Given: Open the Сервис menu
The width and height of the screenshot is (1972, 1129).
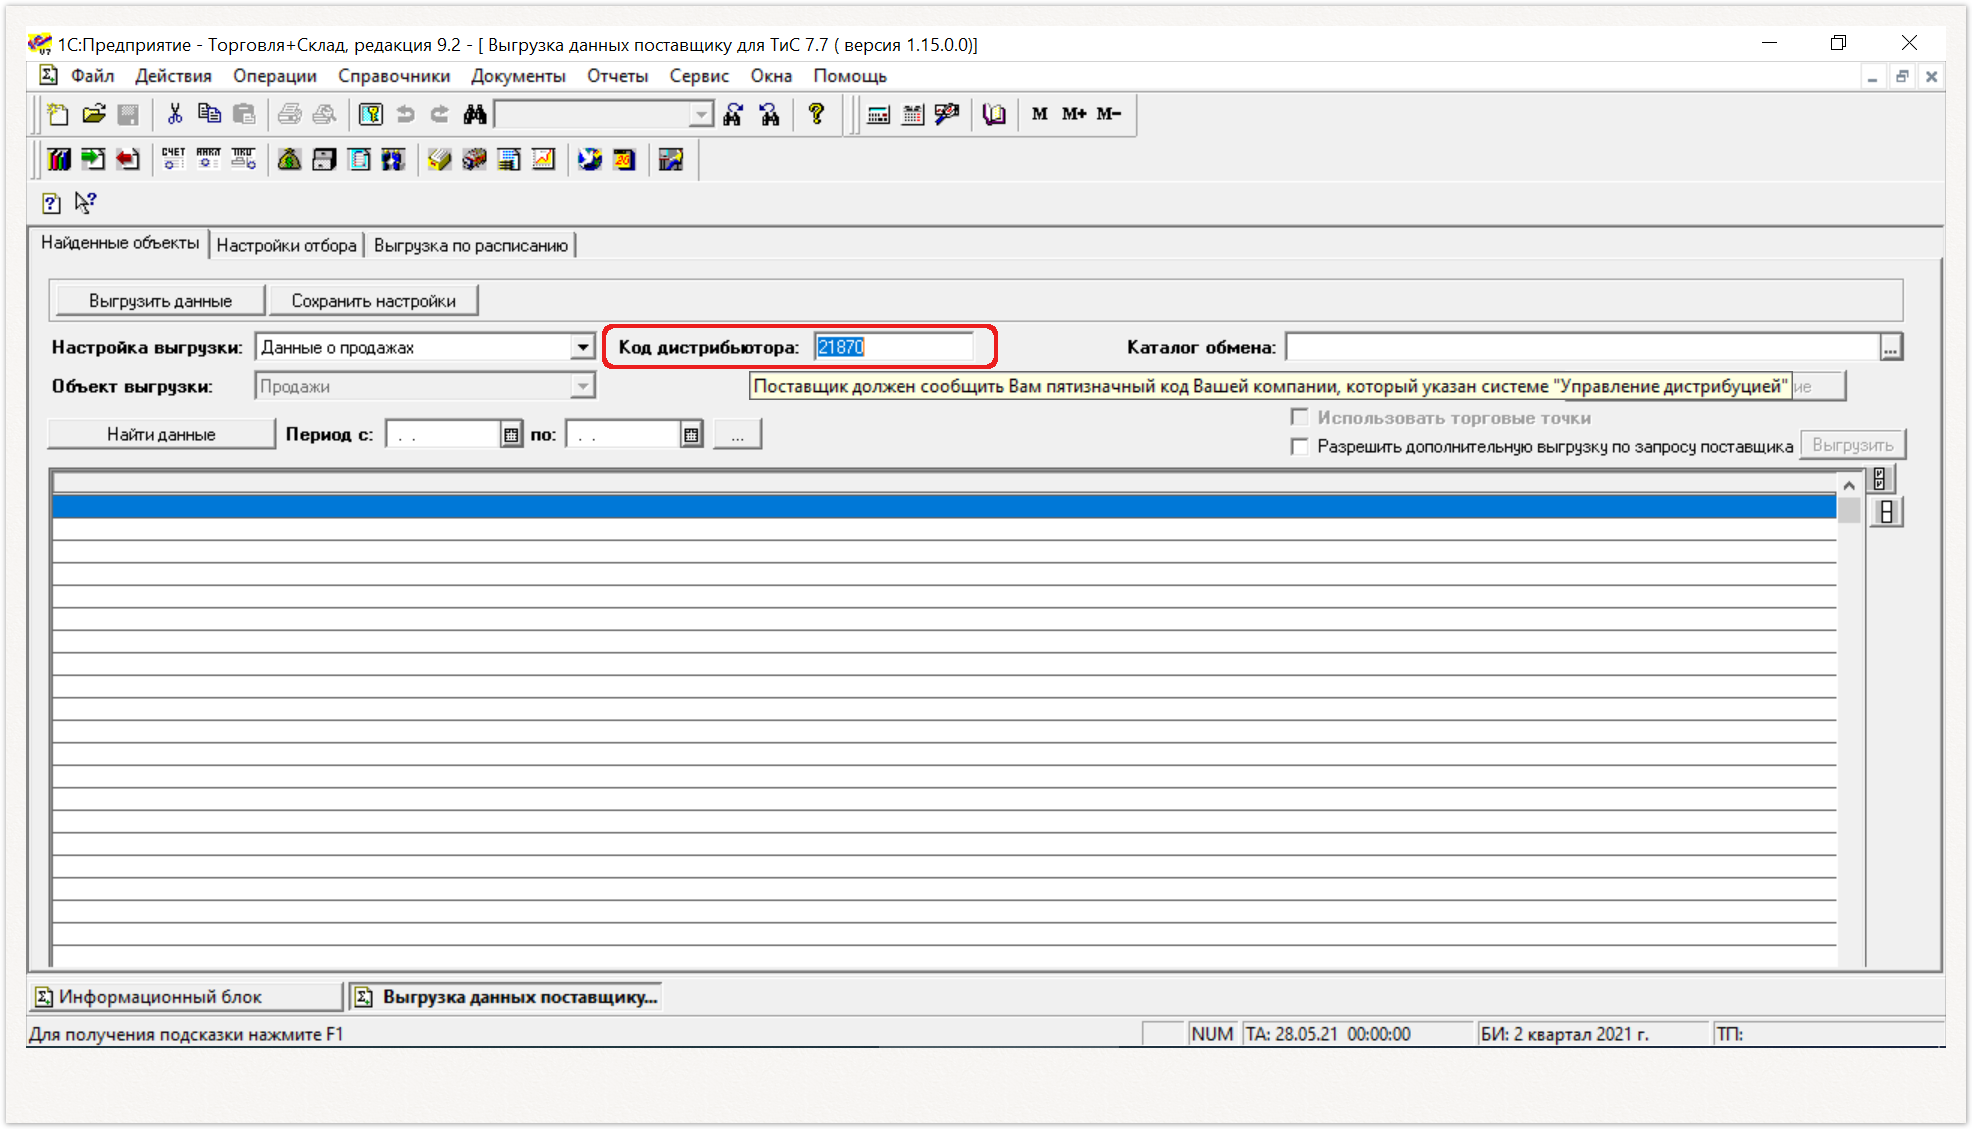Looking at the screenshot, I should [x=699, y=76].
